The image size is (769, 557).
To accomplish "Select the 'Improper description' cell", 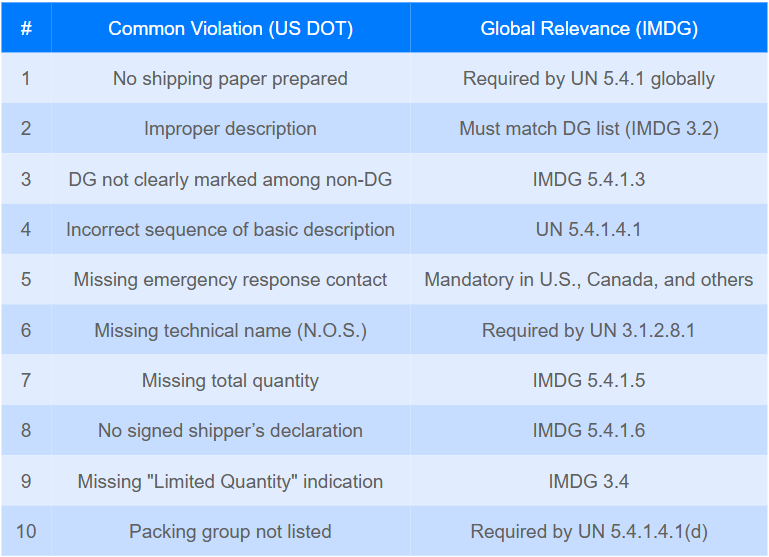I will pyautogui.click(x=231, y=128).
